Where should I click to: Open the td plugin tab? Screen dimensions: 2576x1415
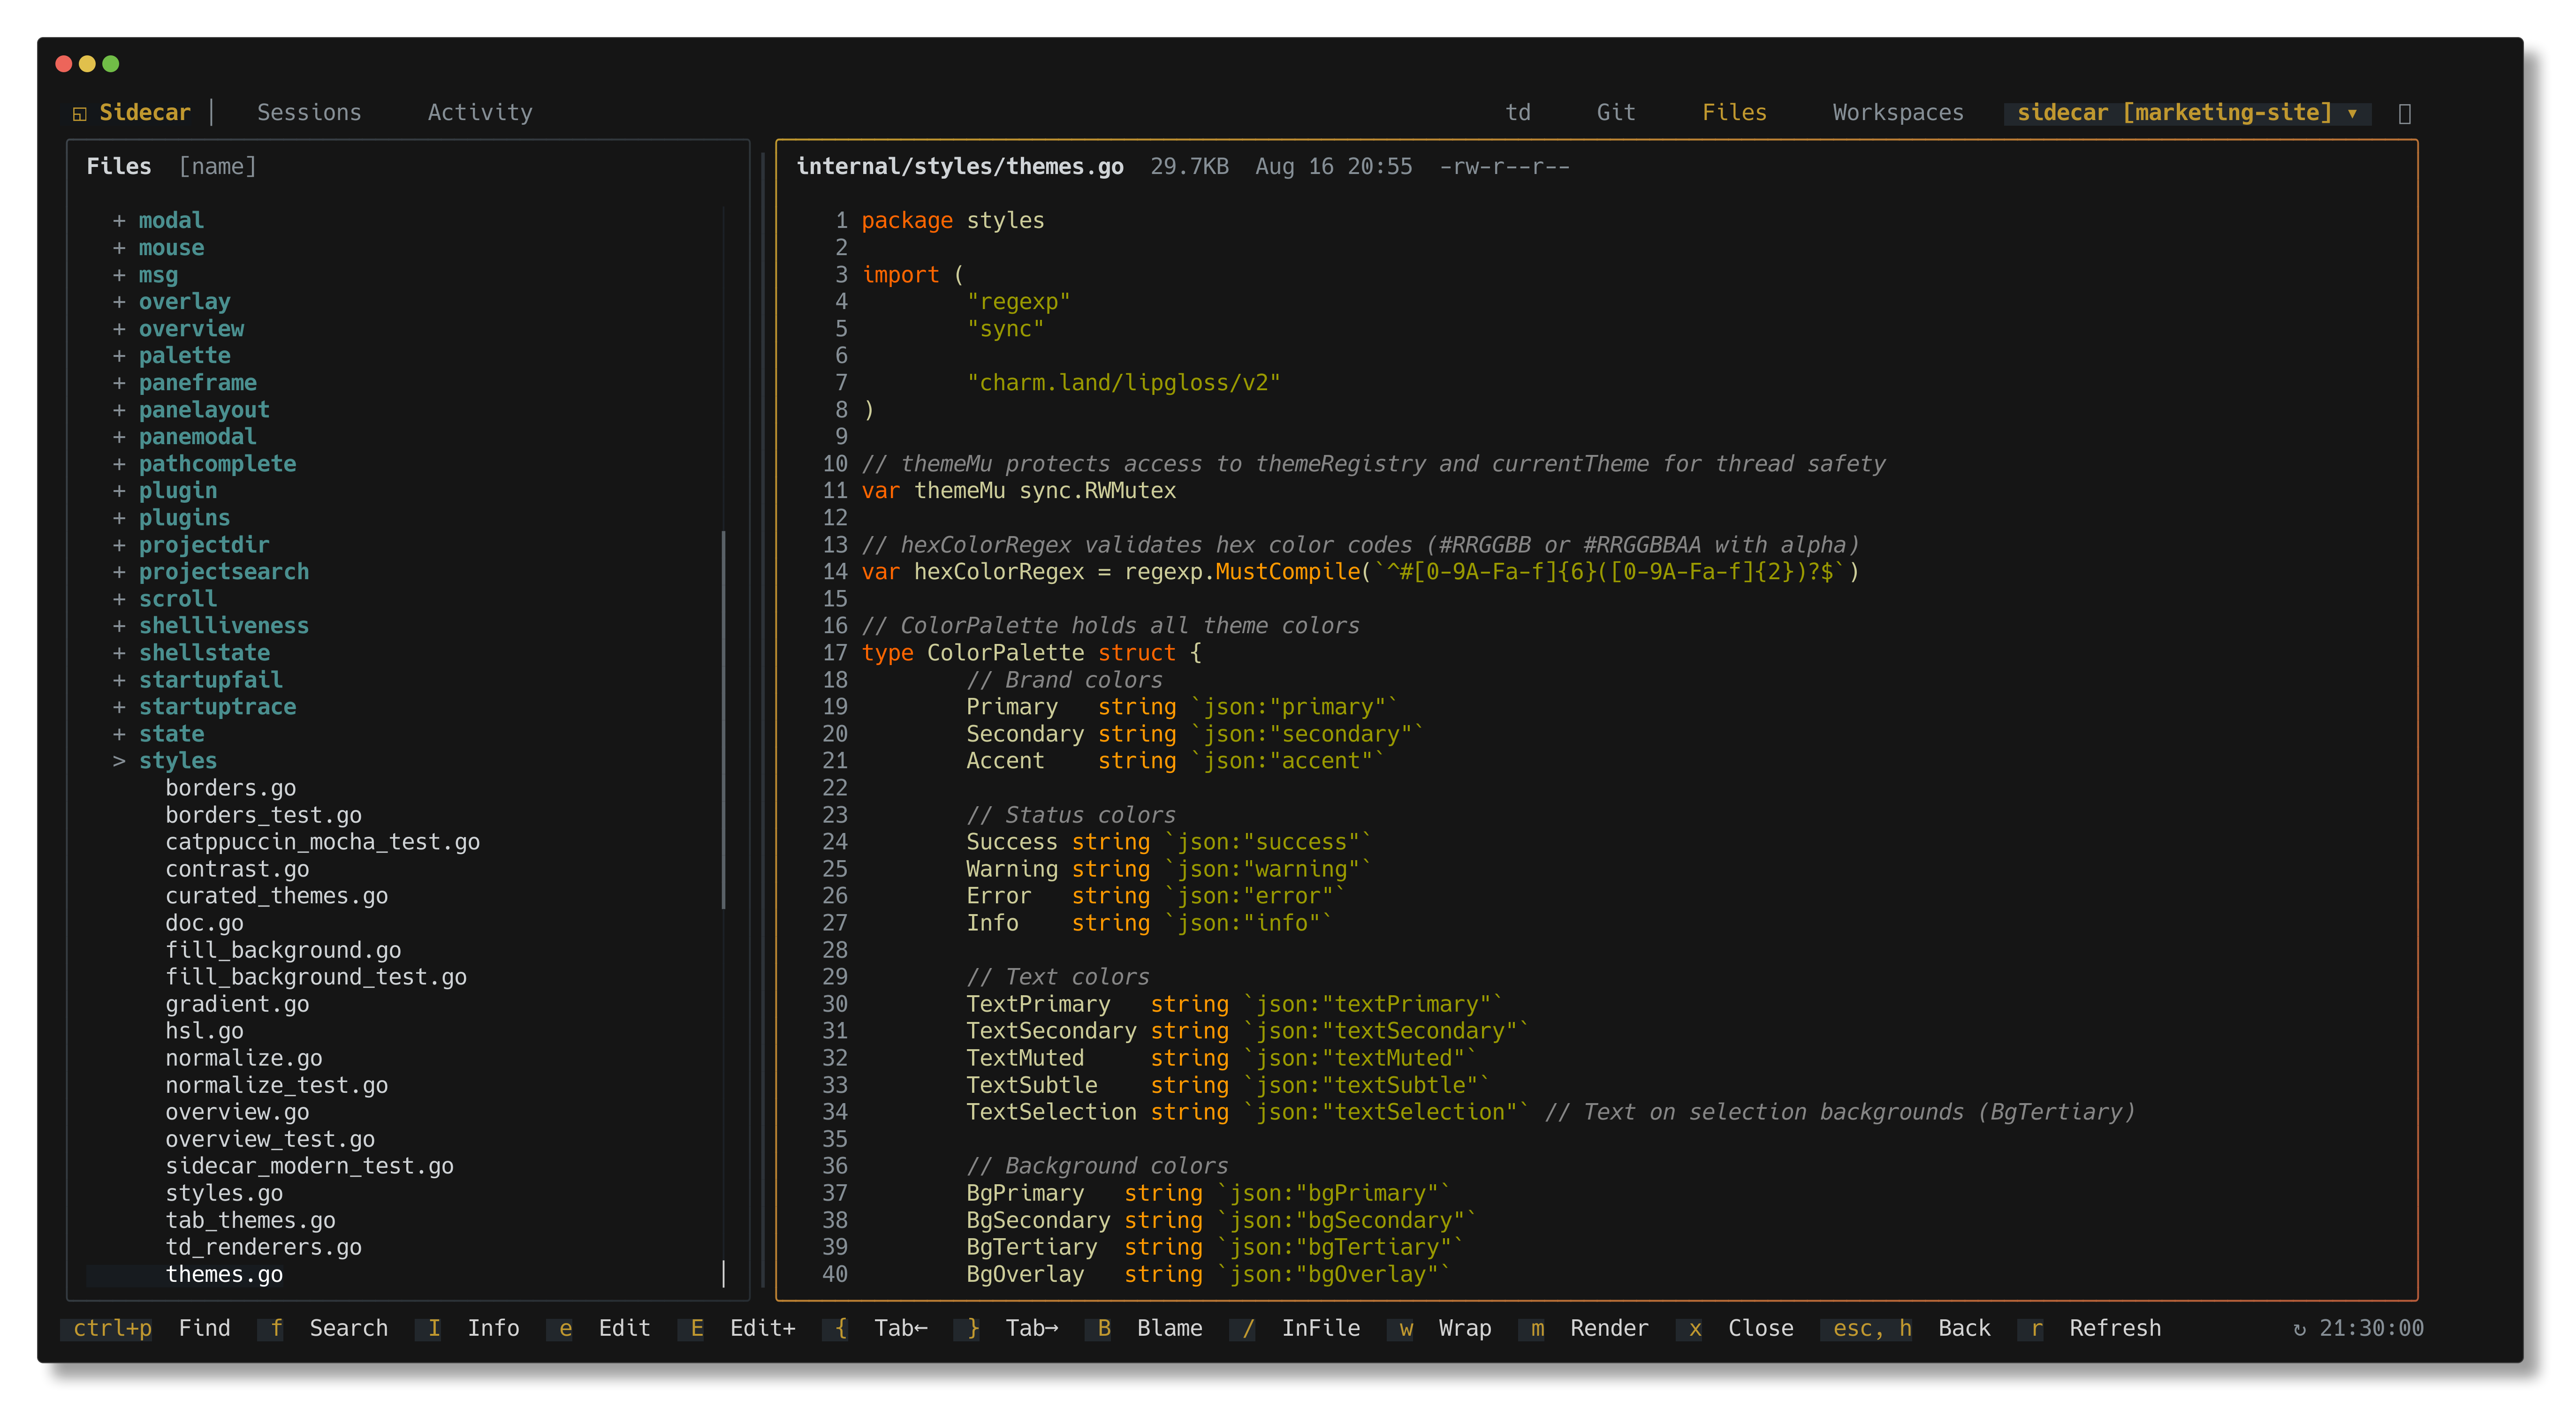(1518, 112)
